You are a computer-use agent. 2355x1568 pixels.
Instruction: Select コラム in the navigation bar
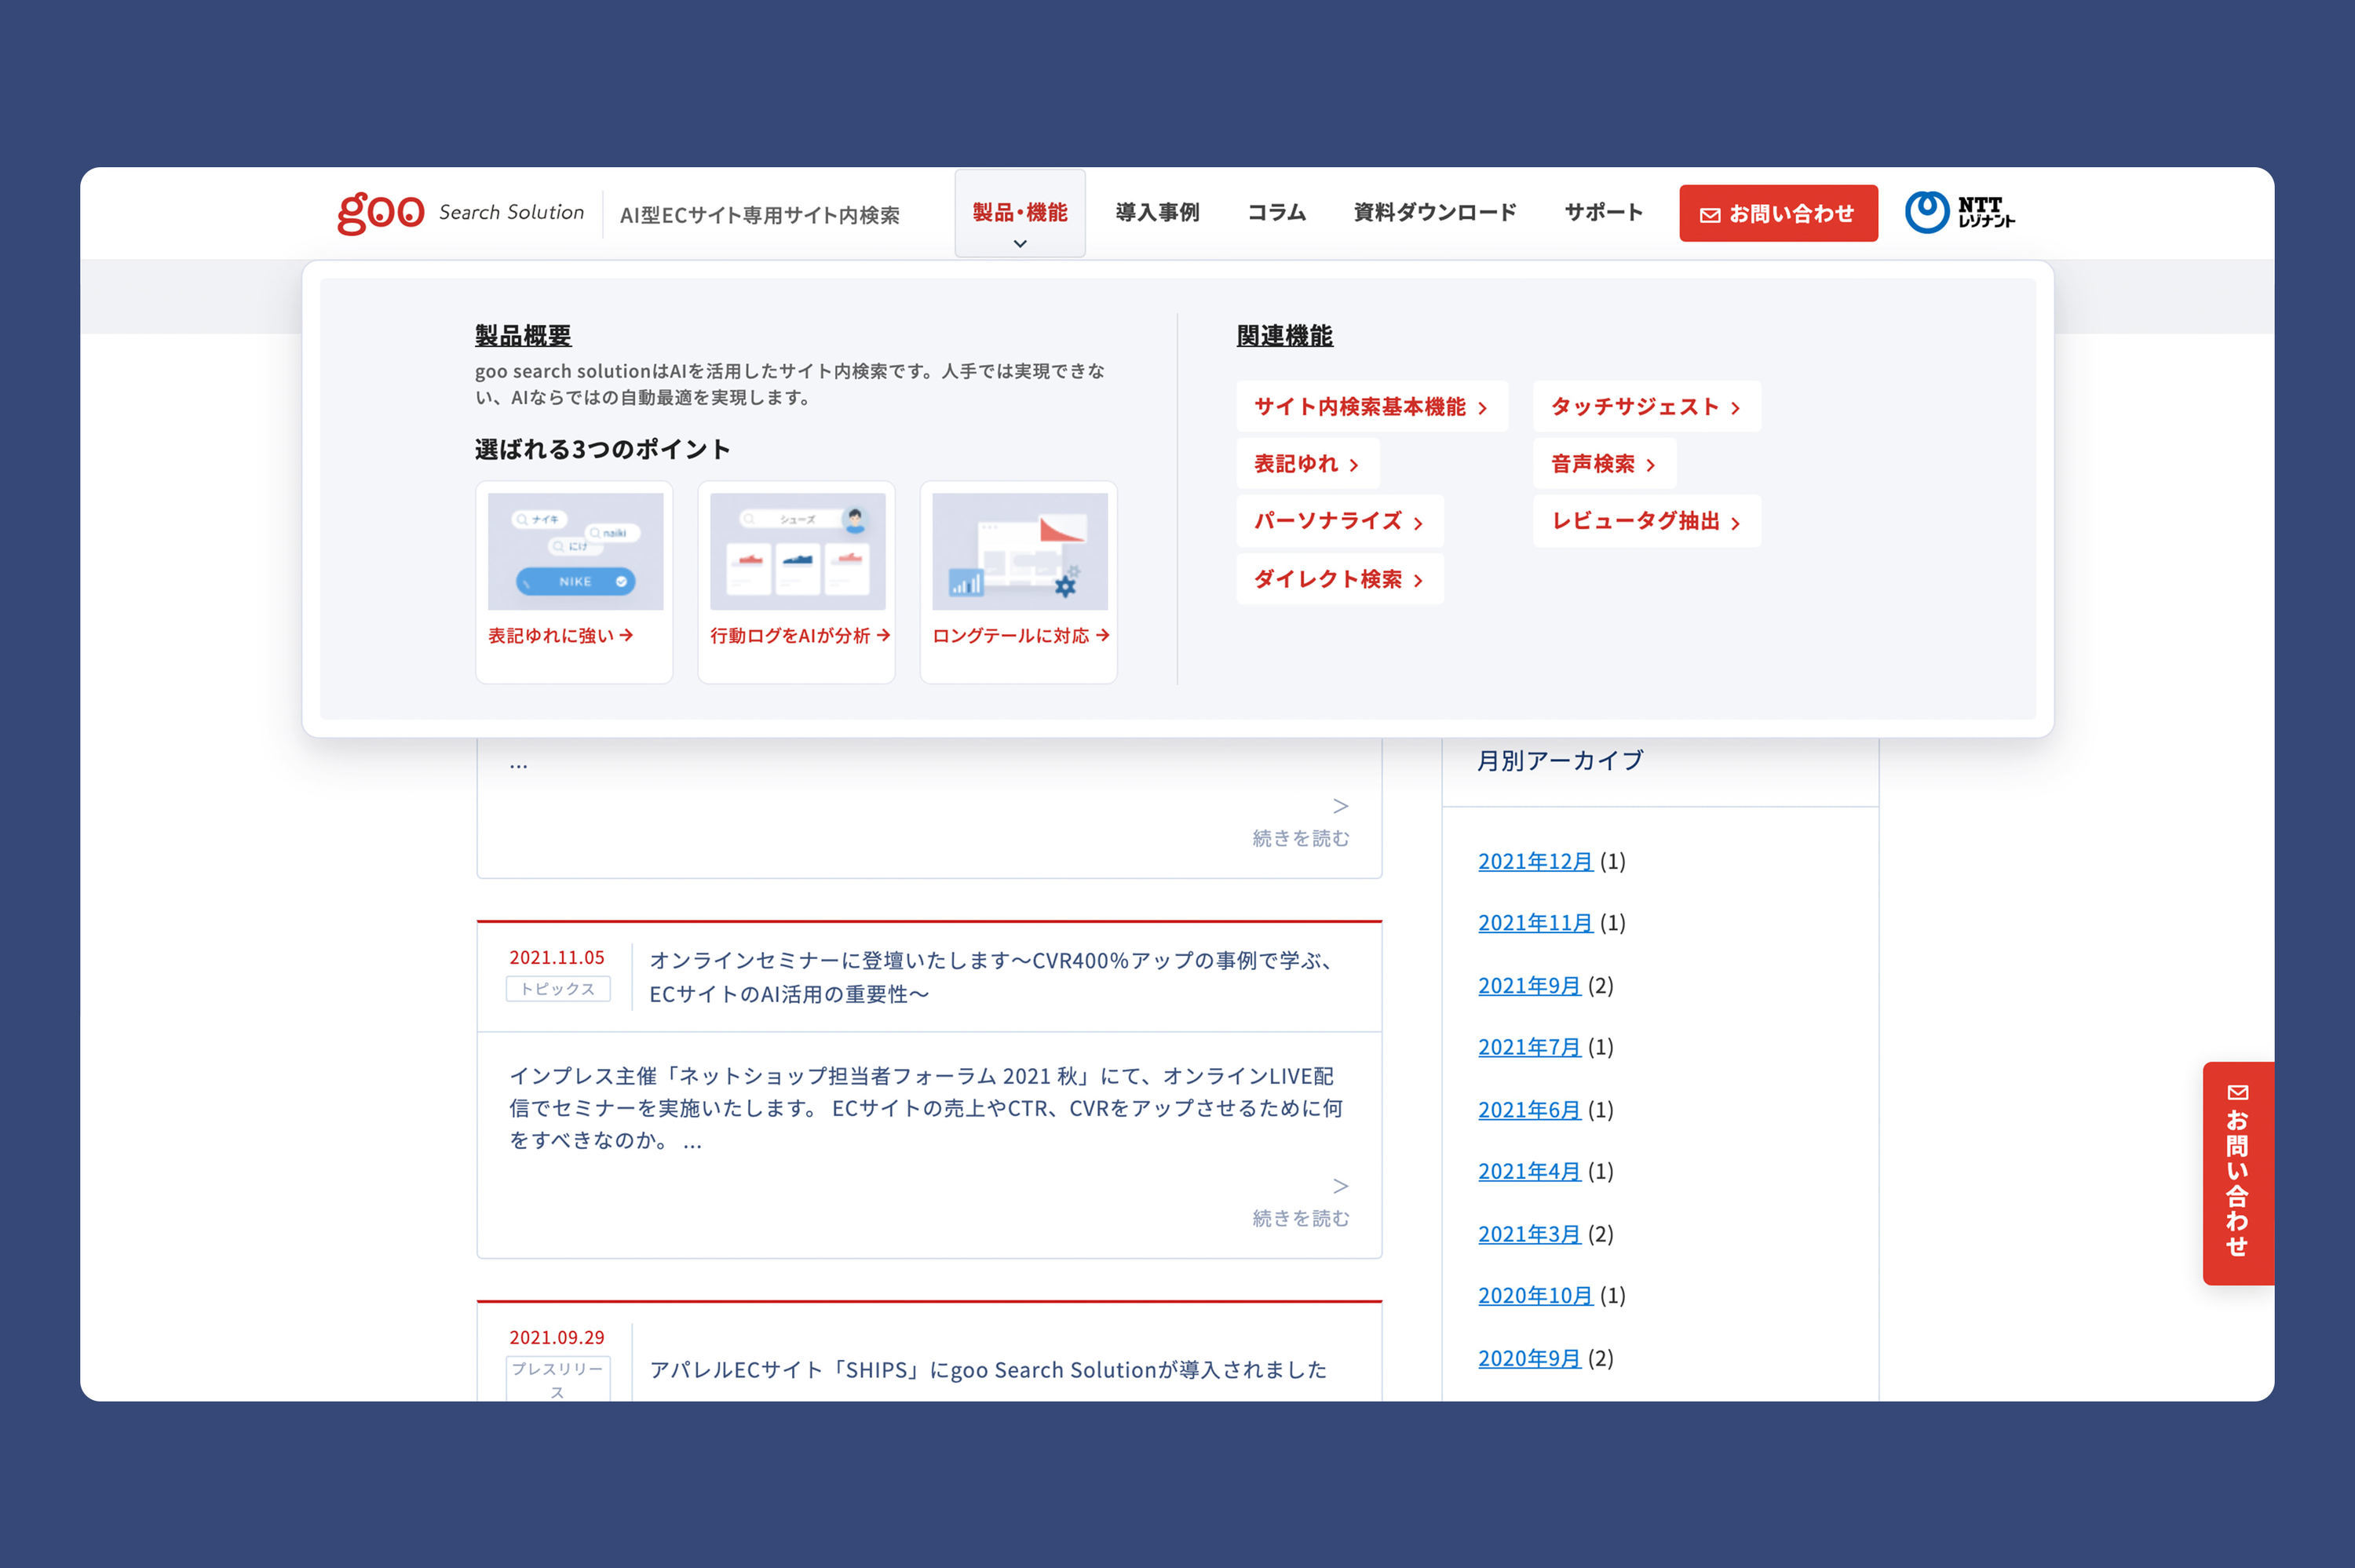1276,212
